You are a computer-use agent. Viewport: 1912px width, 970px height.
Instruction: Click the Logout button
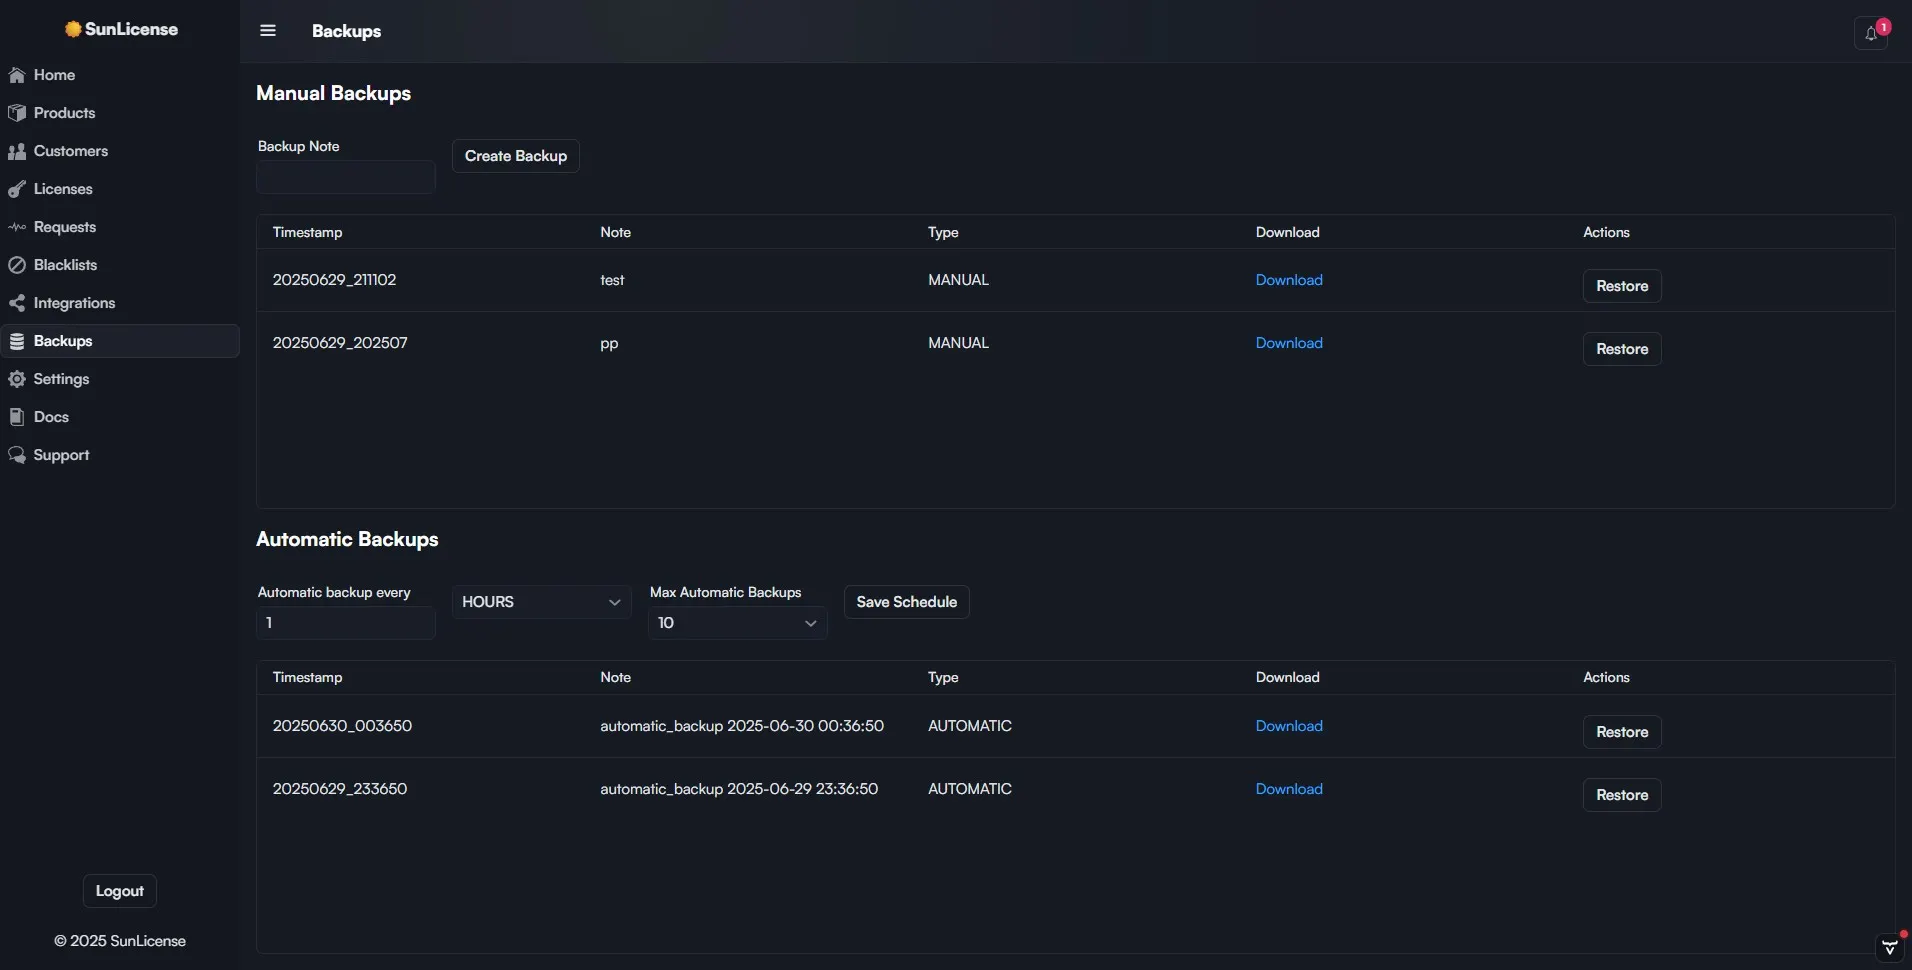(x=120, y=891)
